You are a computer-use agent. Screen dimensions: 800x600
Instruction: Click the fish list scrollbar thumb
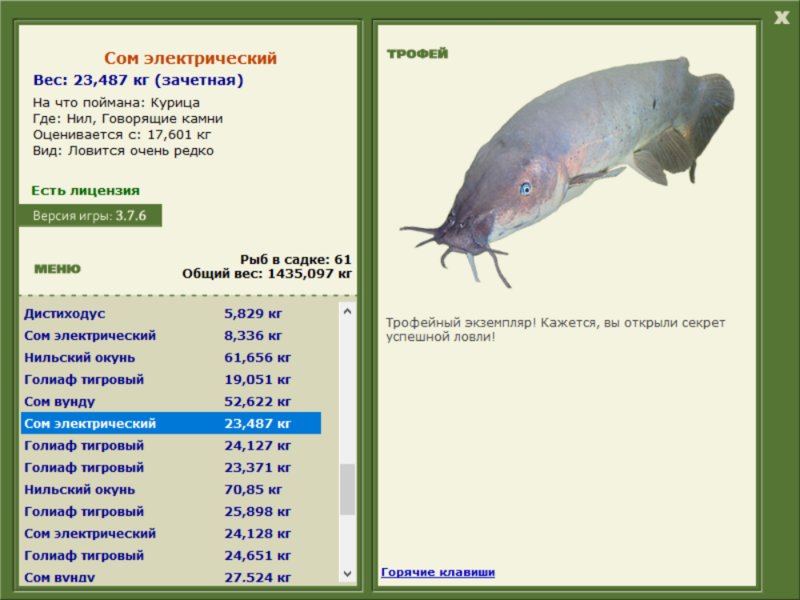(x=347, y=489)
